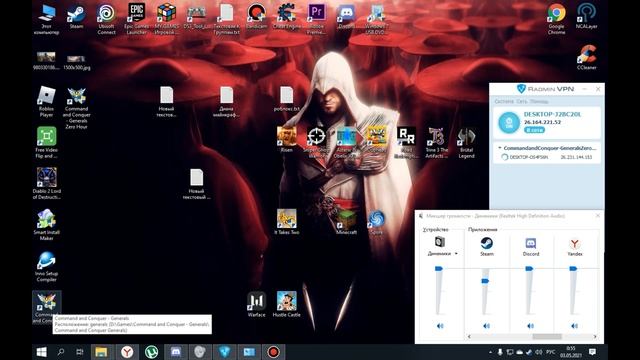Open taskbar search
The height and width of the screenshot is (360, 640).
pos(61,352)
